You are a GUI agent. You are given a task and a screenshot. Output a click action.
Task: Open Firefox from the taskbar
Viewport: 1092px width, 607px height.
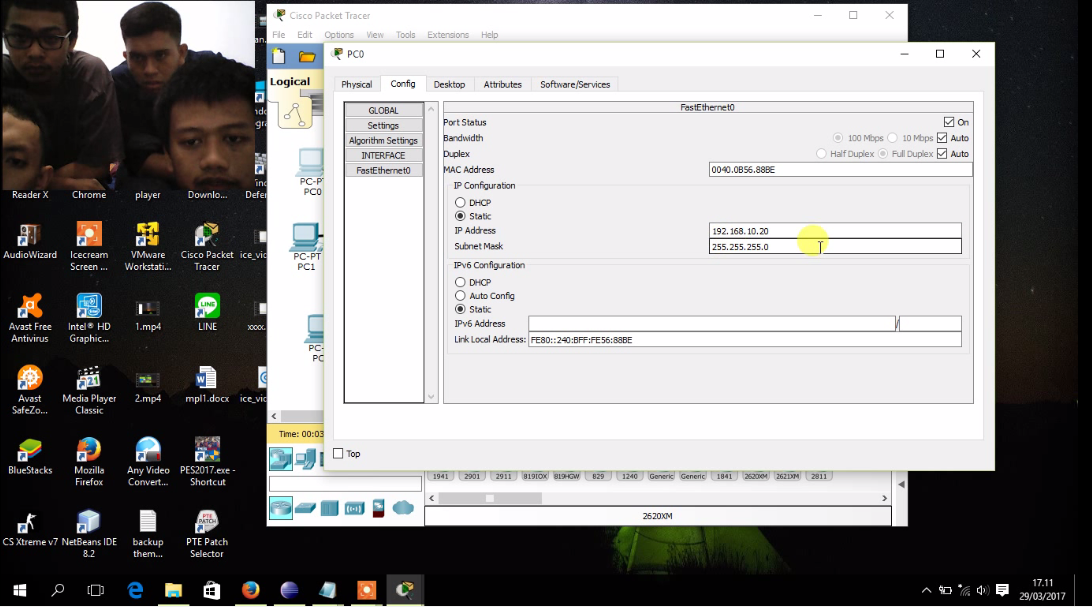251,590
